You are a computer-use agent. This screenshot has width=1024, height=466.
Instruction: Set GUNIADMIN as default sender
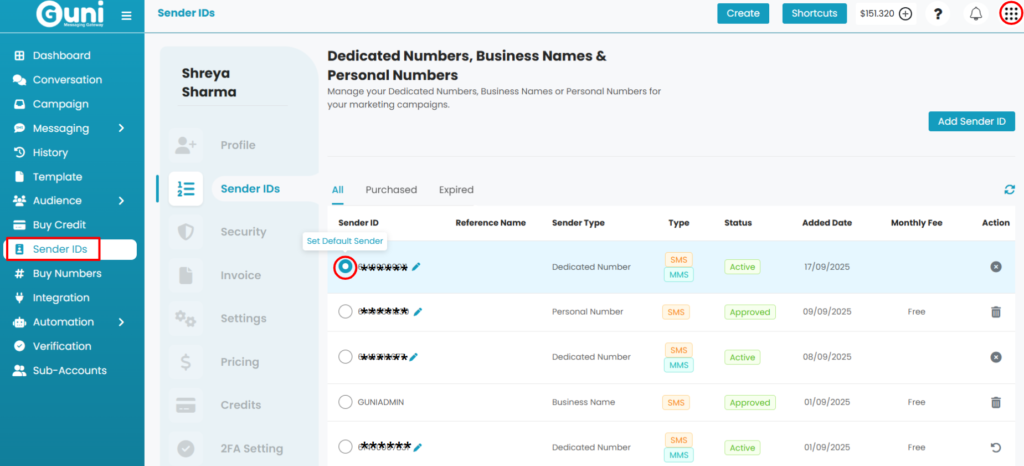(345, 402)
